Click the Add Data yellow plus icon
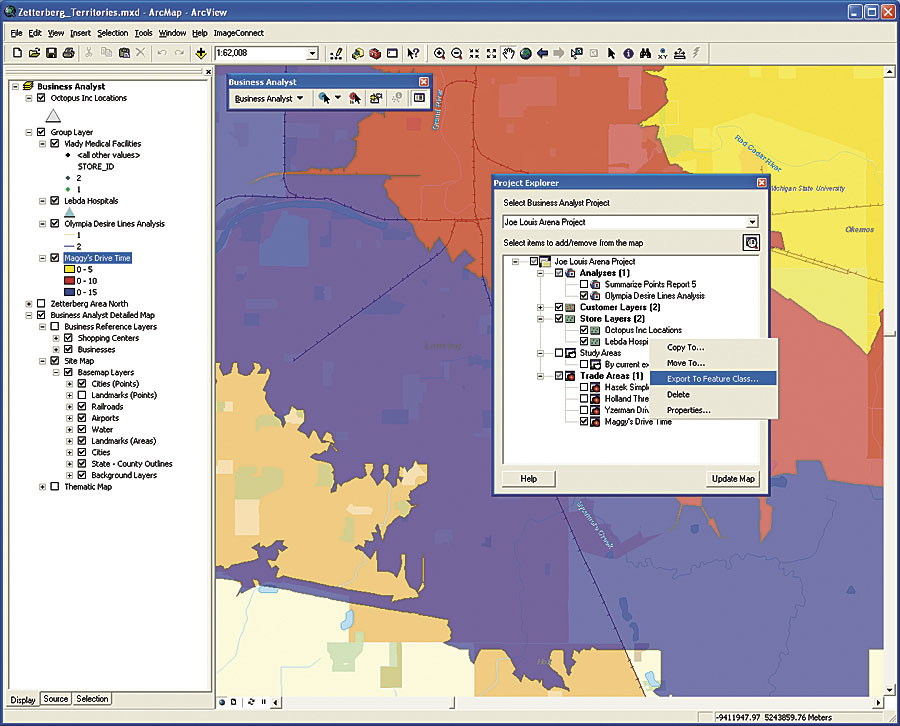The image size is (900, 726). click(x=201, y=53)
